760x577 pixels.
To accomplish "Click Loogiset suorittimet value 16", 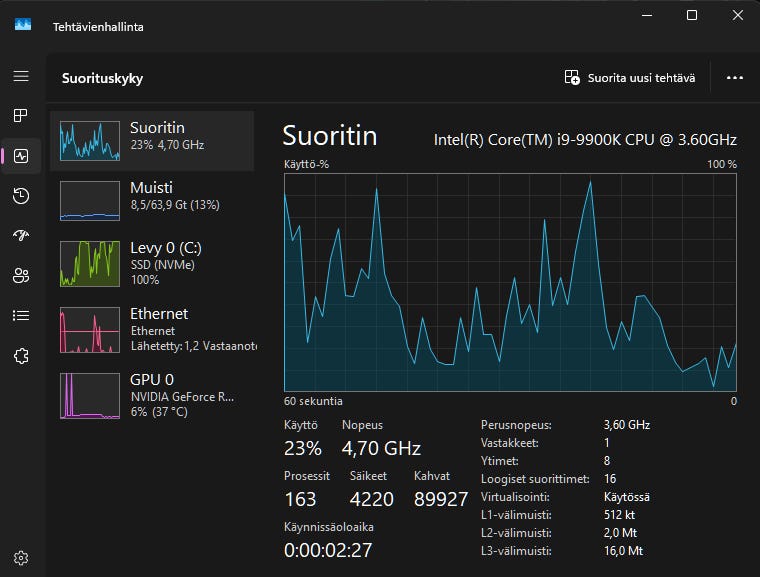I will point(610,479).
